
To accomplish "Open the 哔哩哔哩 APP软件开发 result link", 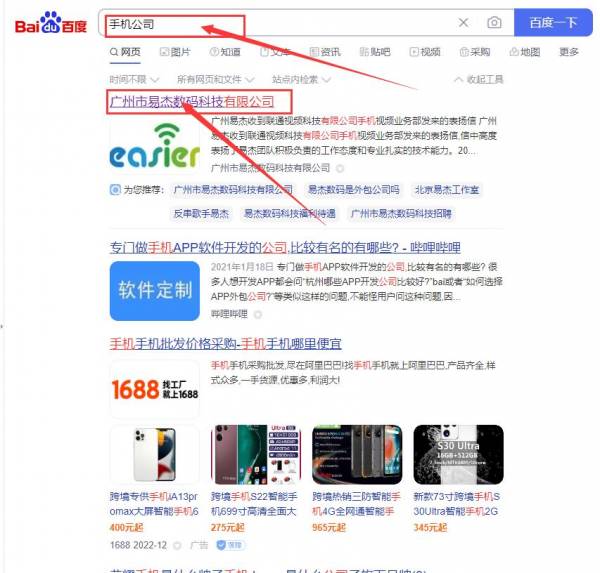I will click(285, 248).
